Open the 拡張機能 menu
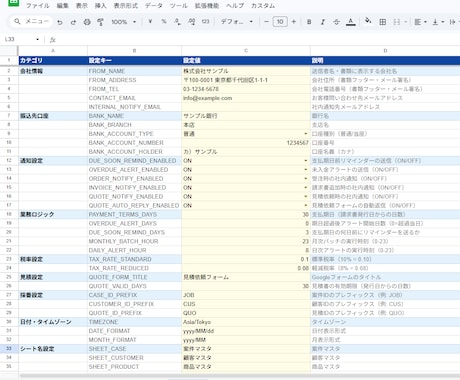This screenshot has height=380, width=460. (207, 6)
